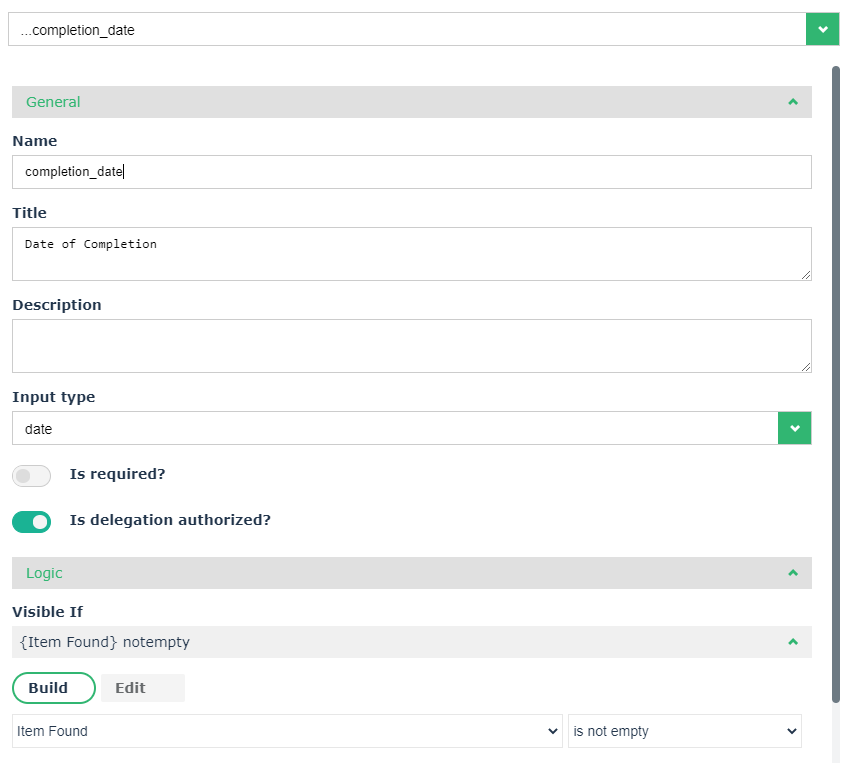
Task: Click the General section header label
Action: [x=53, y=102]
